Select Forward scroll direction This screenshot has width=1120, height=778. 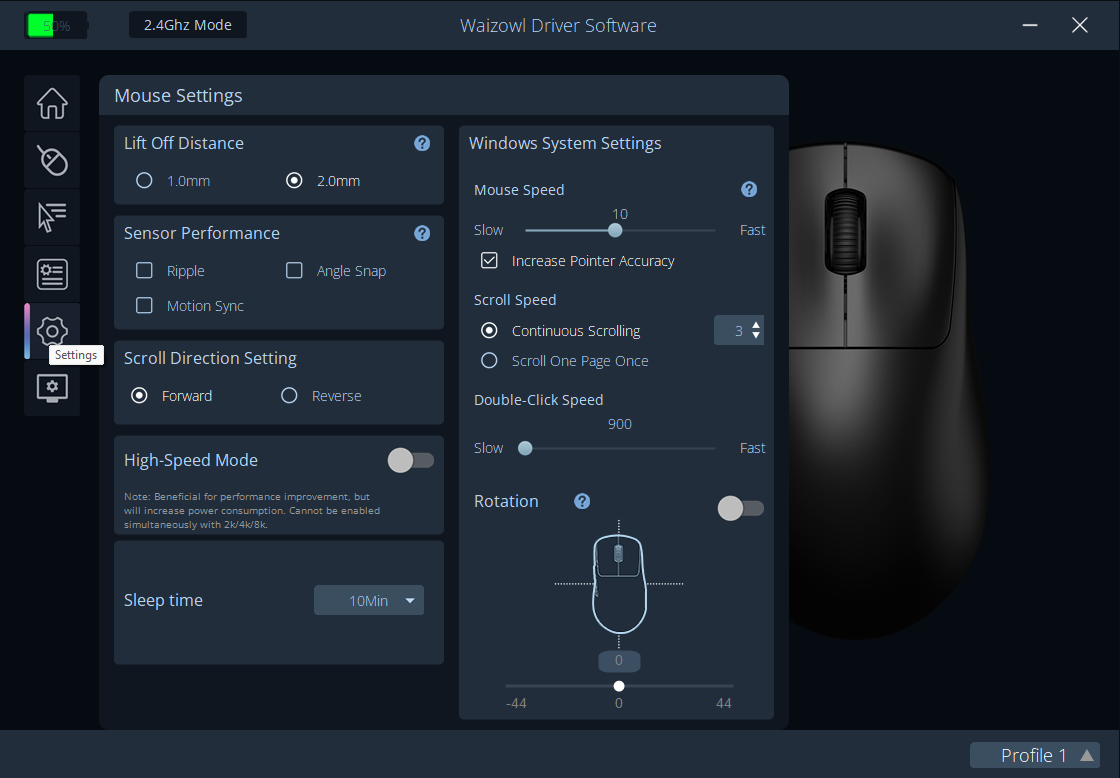[x=139, y=396]
